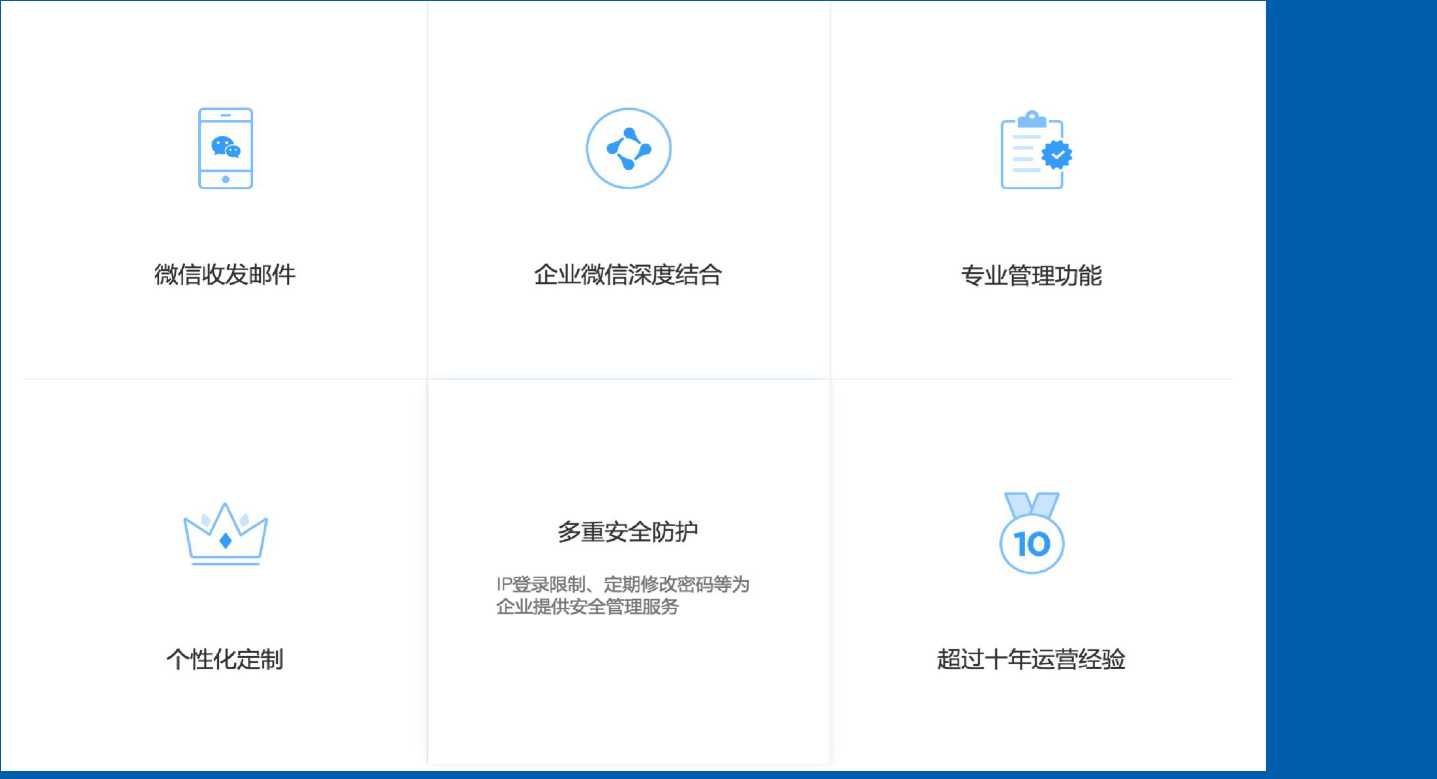
Task: Select the 个性化定制 heading
Action: (225, 659)
